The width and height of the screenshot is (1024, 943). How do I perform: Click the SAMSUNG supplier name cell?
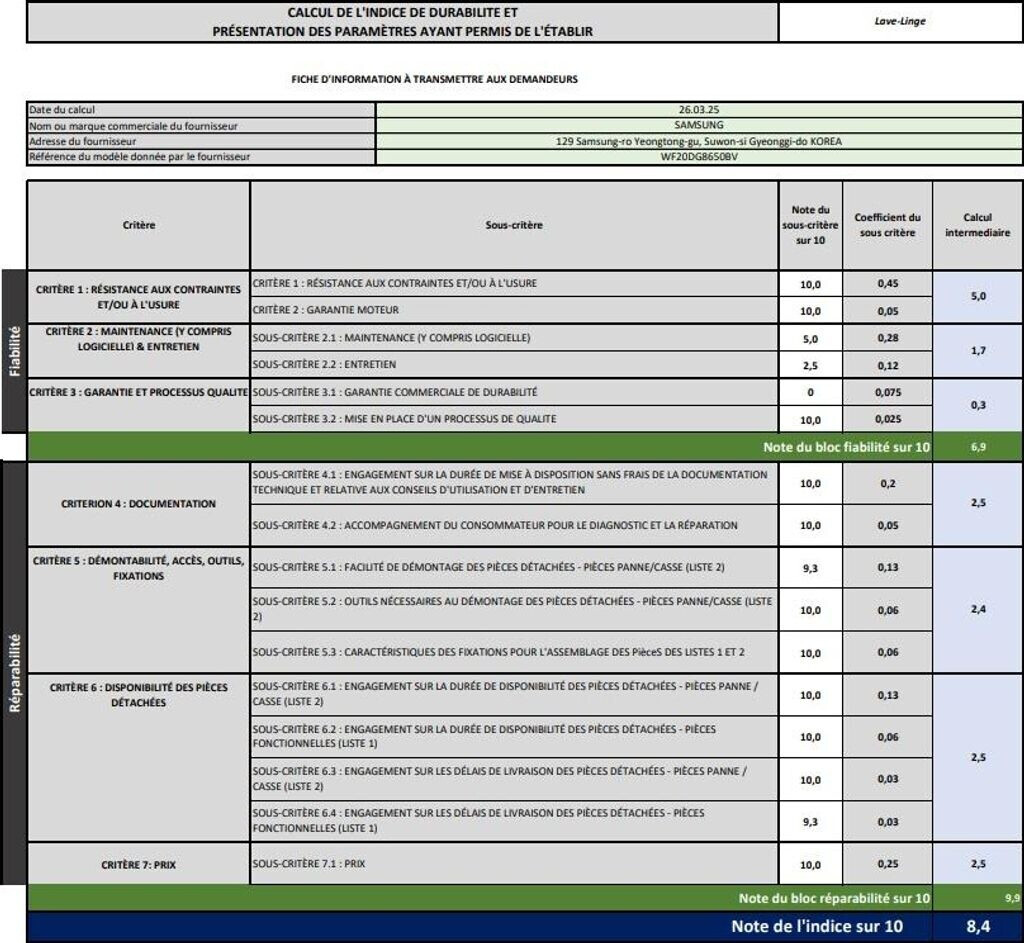click(698, 125)
